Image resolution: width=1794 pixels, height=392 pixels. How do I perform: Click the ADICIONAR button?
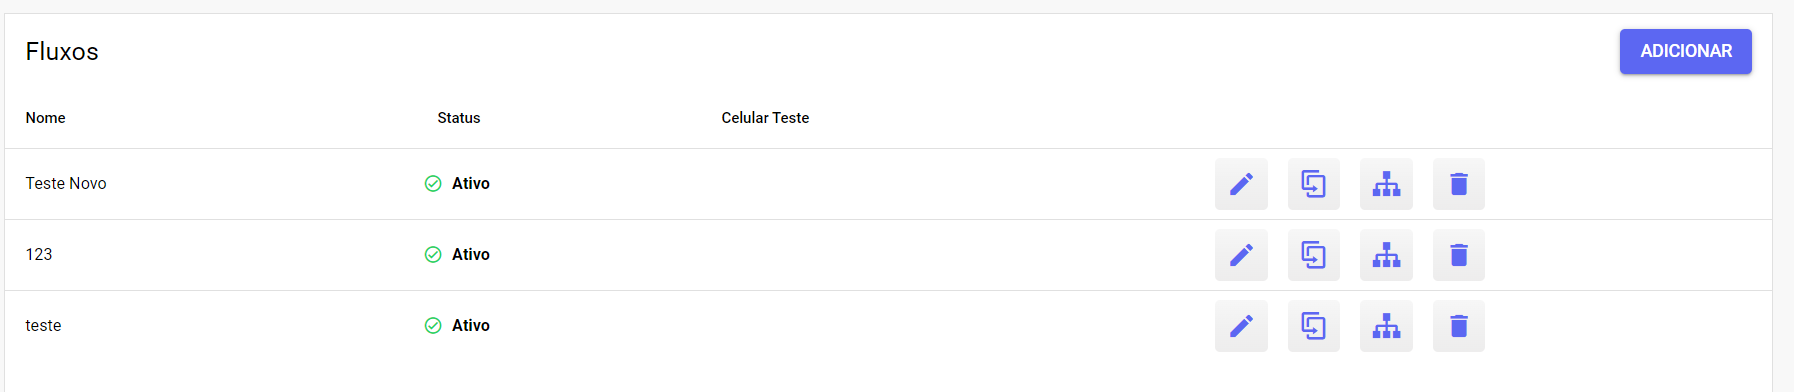1686,51
